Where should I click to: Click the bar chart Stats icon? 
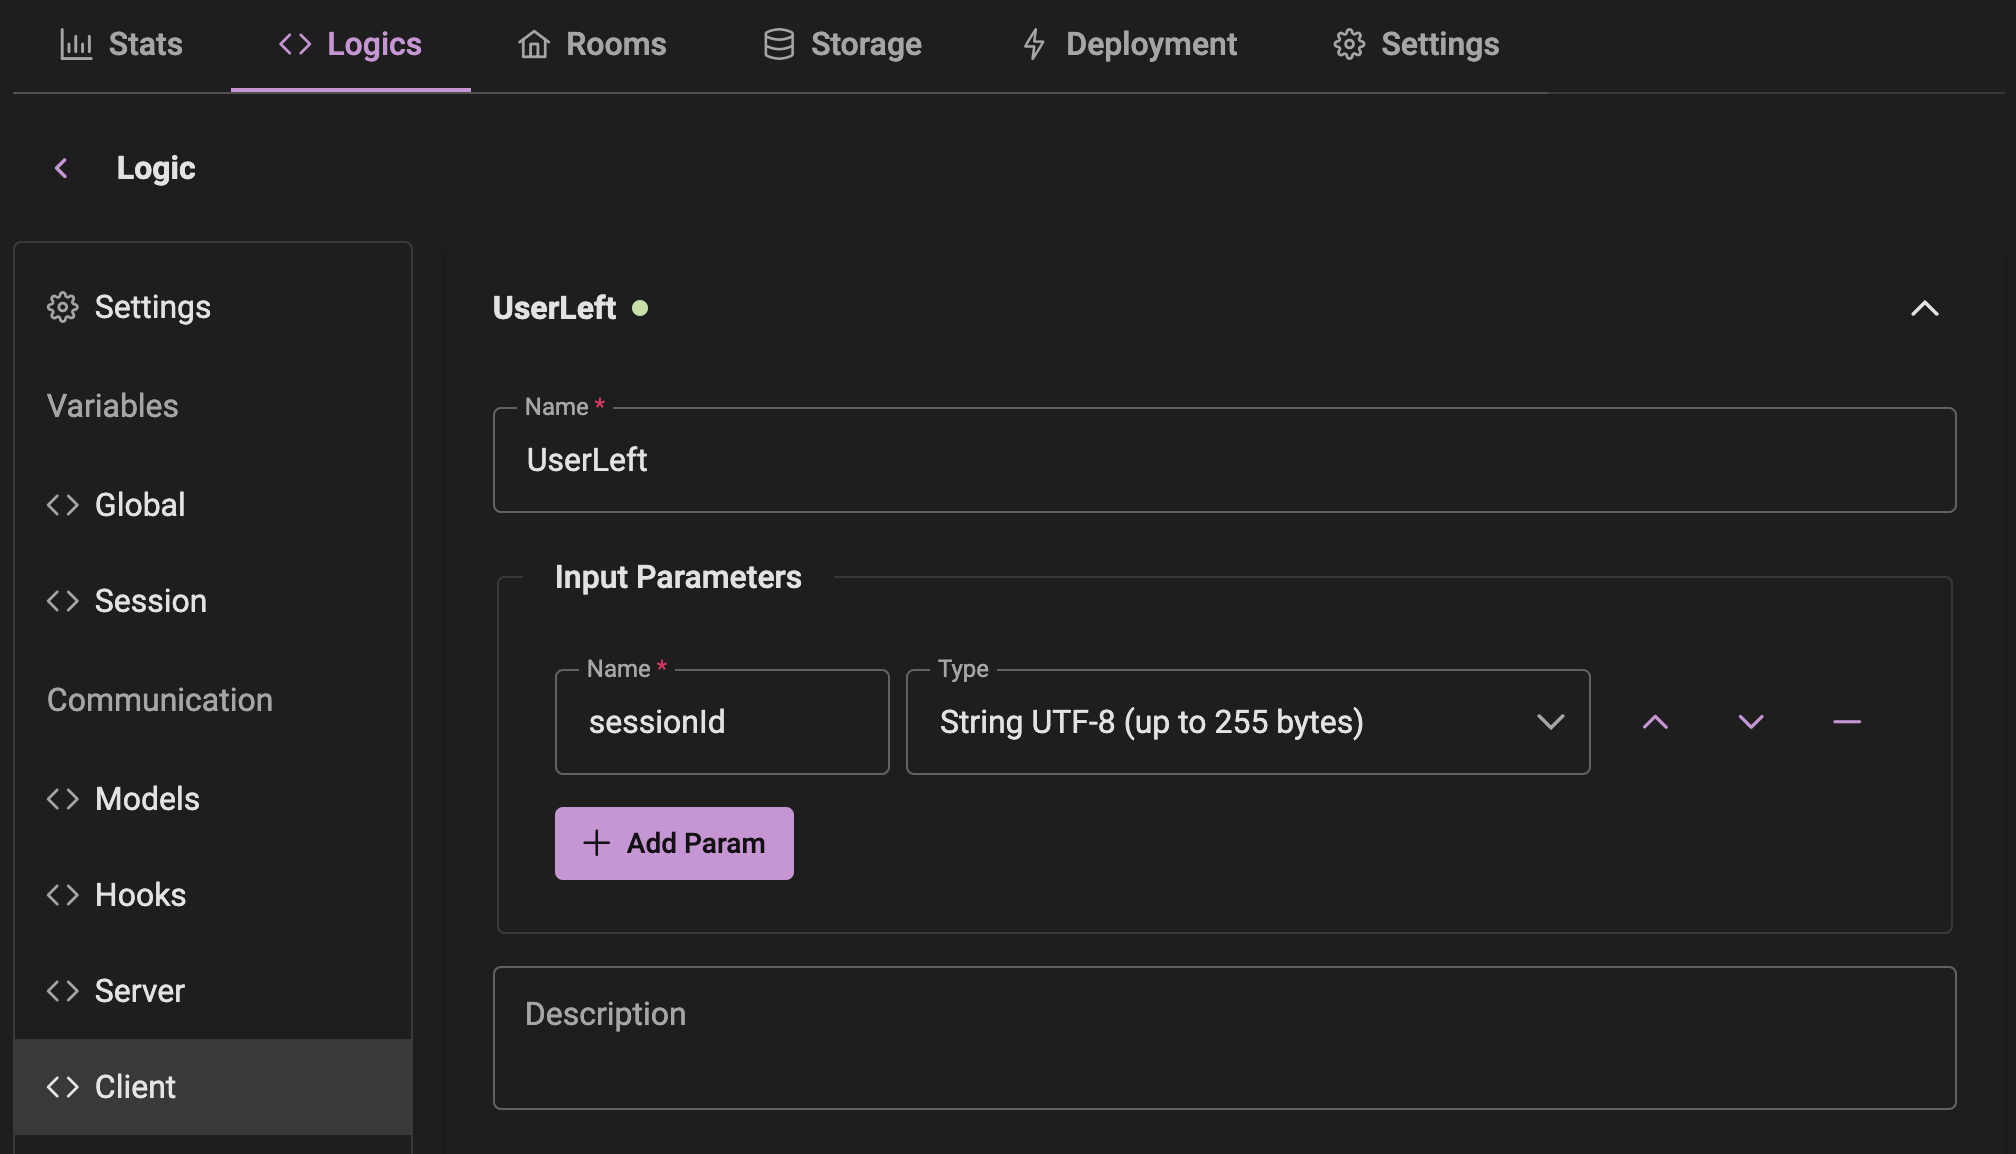click(75, 42)
